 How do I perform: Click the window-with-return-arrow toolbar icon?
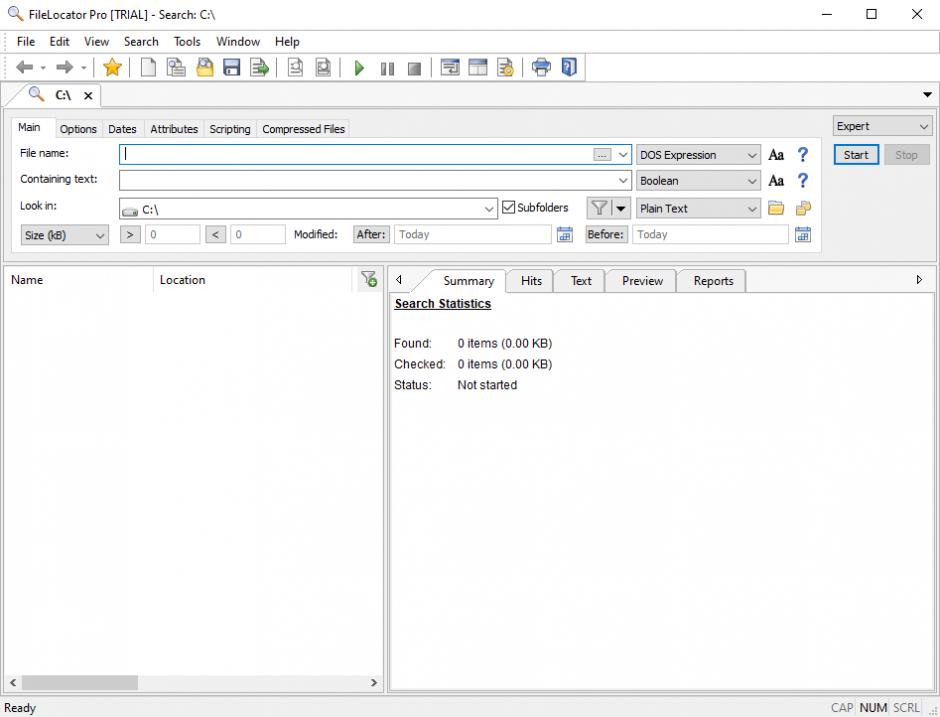point(450,67)
